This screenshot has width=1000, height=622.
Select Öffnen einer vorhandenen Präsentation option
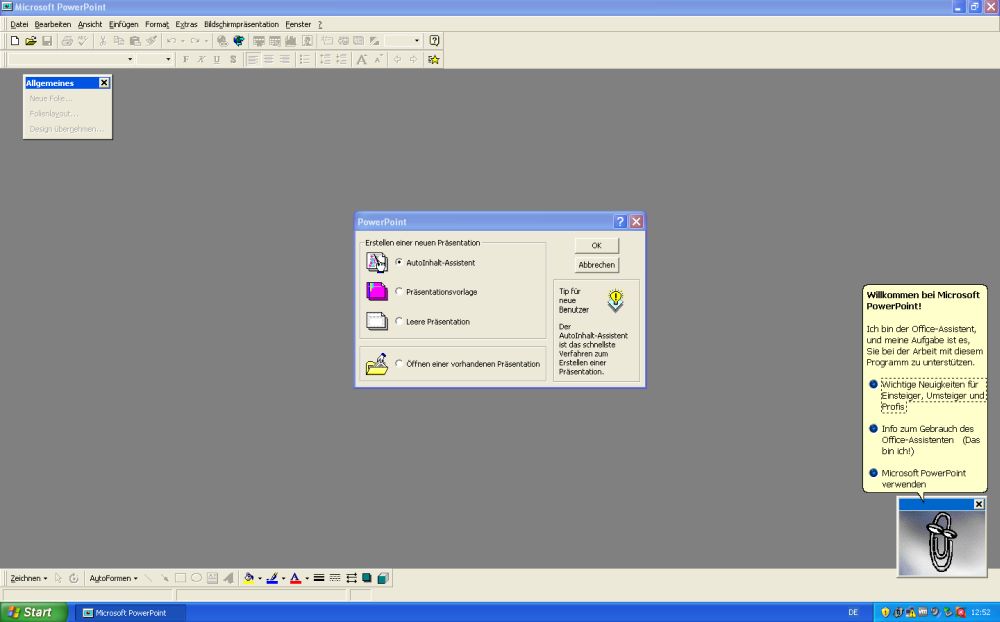coord(399,364)
